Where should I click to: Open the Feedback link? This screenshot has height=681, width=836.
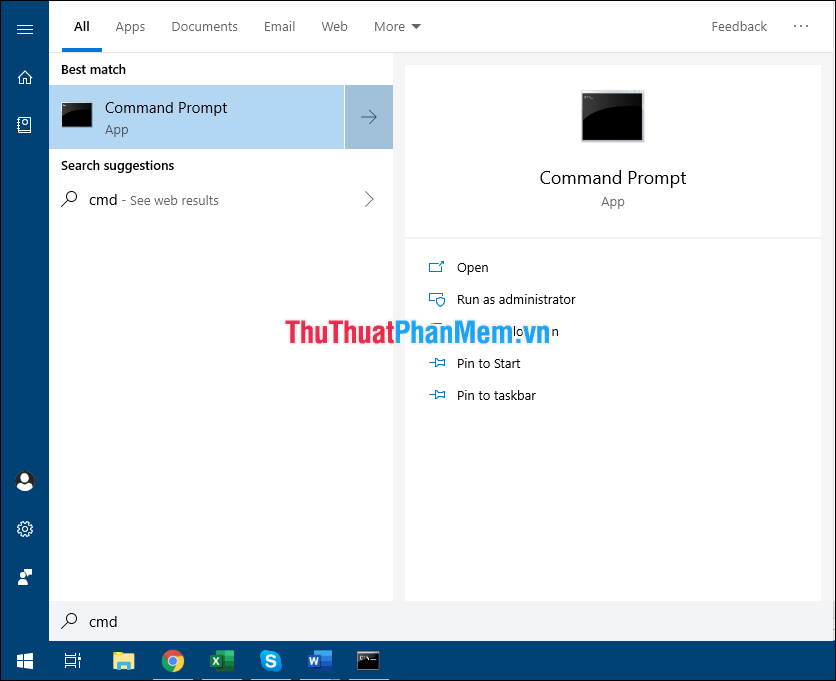tap(739, 26)
